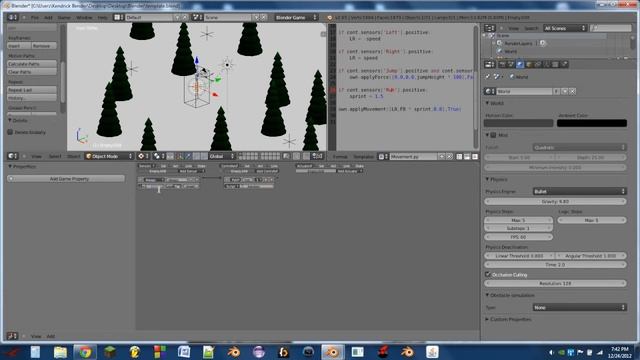Click the Scene name field in header

[x=228, y=18]
